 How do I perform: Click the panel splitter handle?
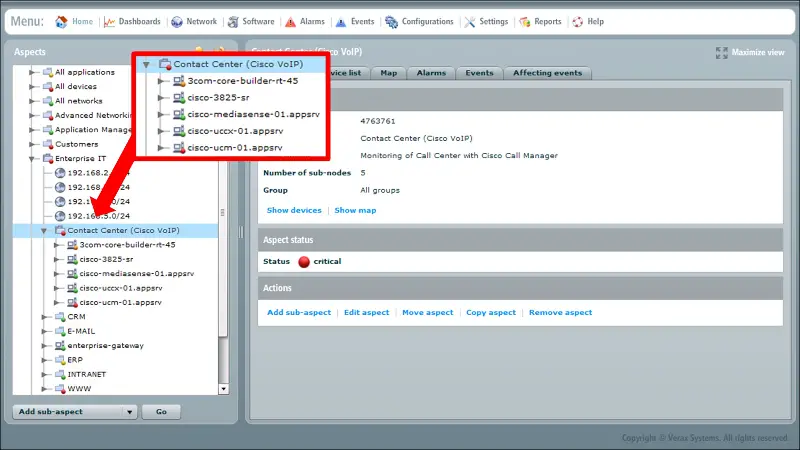click(241, 232)
